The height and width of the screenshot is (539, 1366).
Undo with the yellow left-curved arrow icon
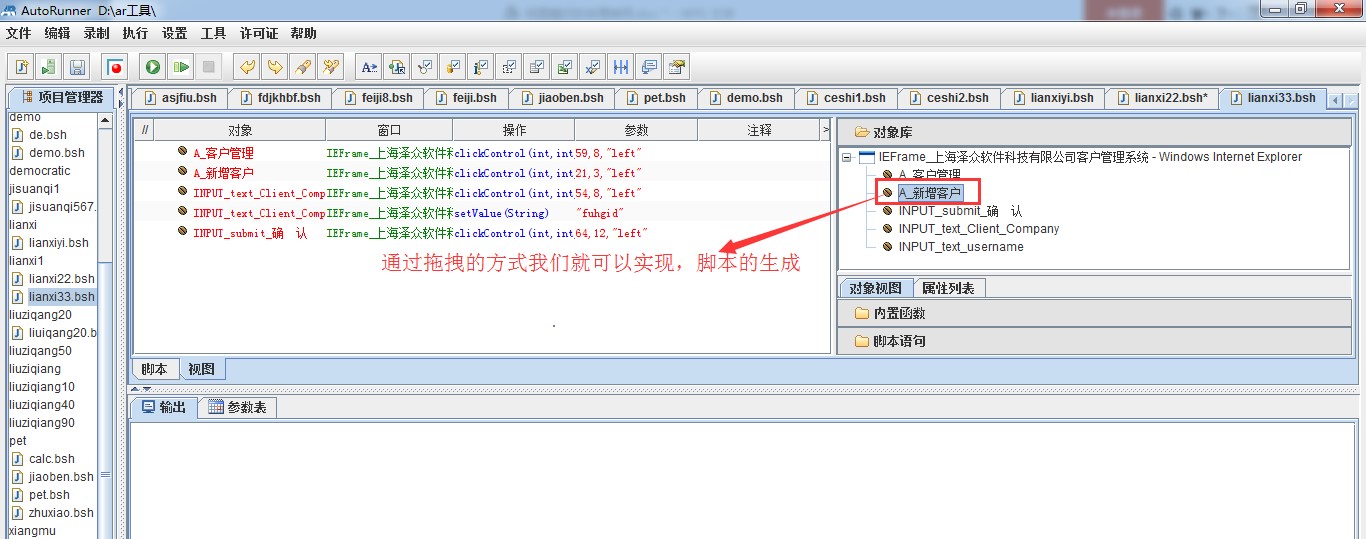click(247, 67)
